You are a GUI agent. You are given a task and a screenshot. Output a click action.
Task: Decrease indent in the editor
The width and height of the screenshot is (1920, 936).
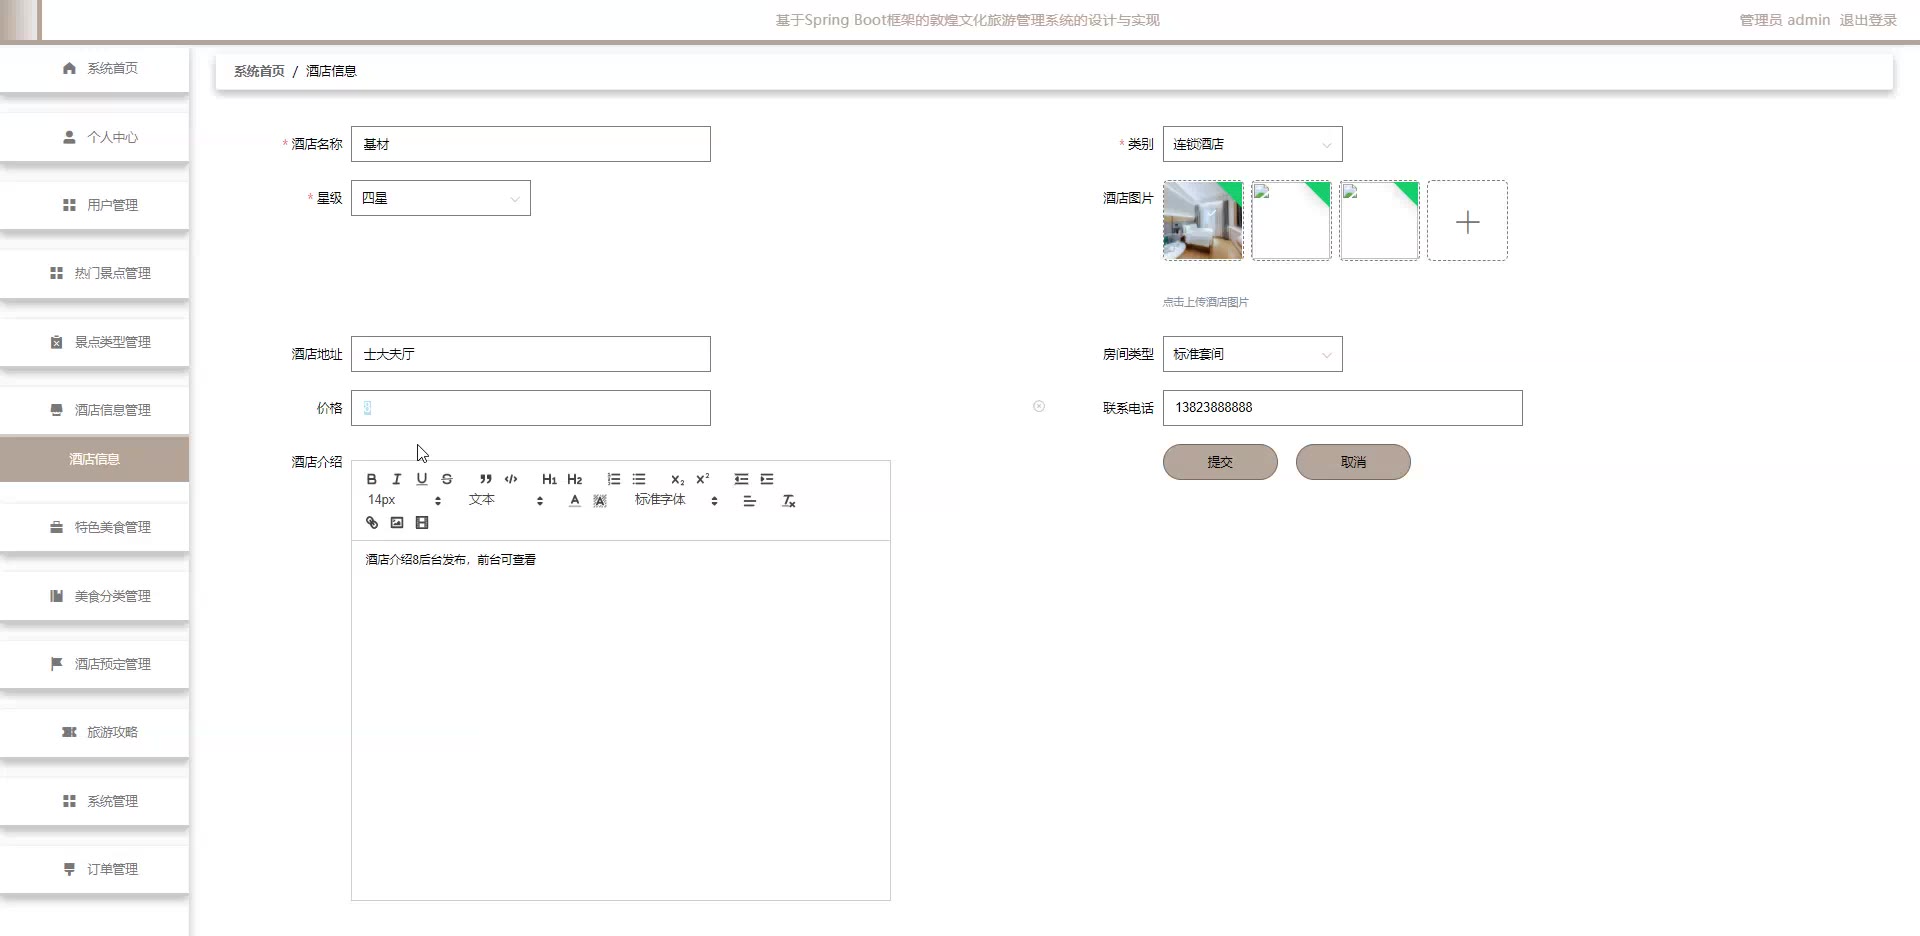pos(741,479)
